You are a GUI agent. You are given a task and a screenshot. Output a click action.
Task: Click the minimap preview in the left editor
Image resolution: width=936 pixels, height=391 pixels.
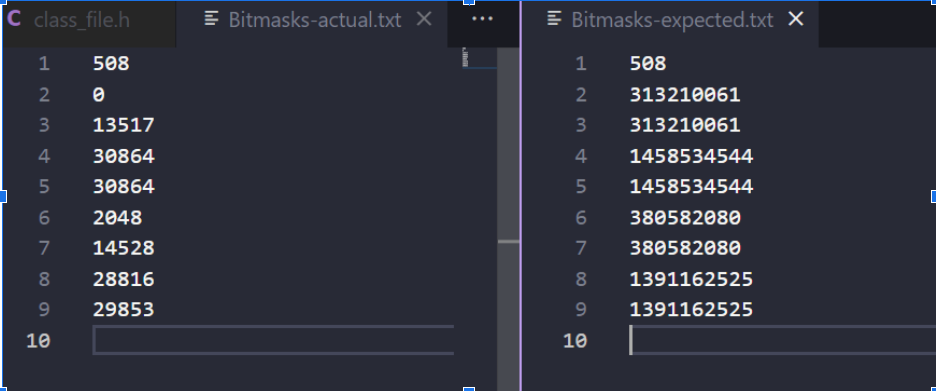pos(479,59)
